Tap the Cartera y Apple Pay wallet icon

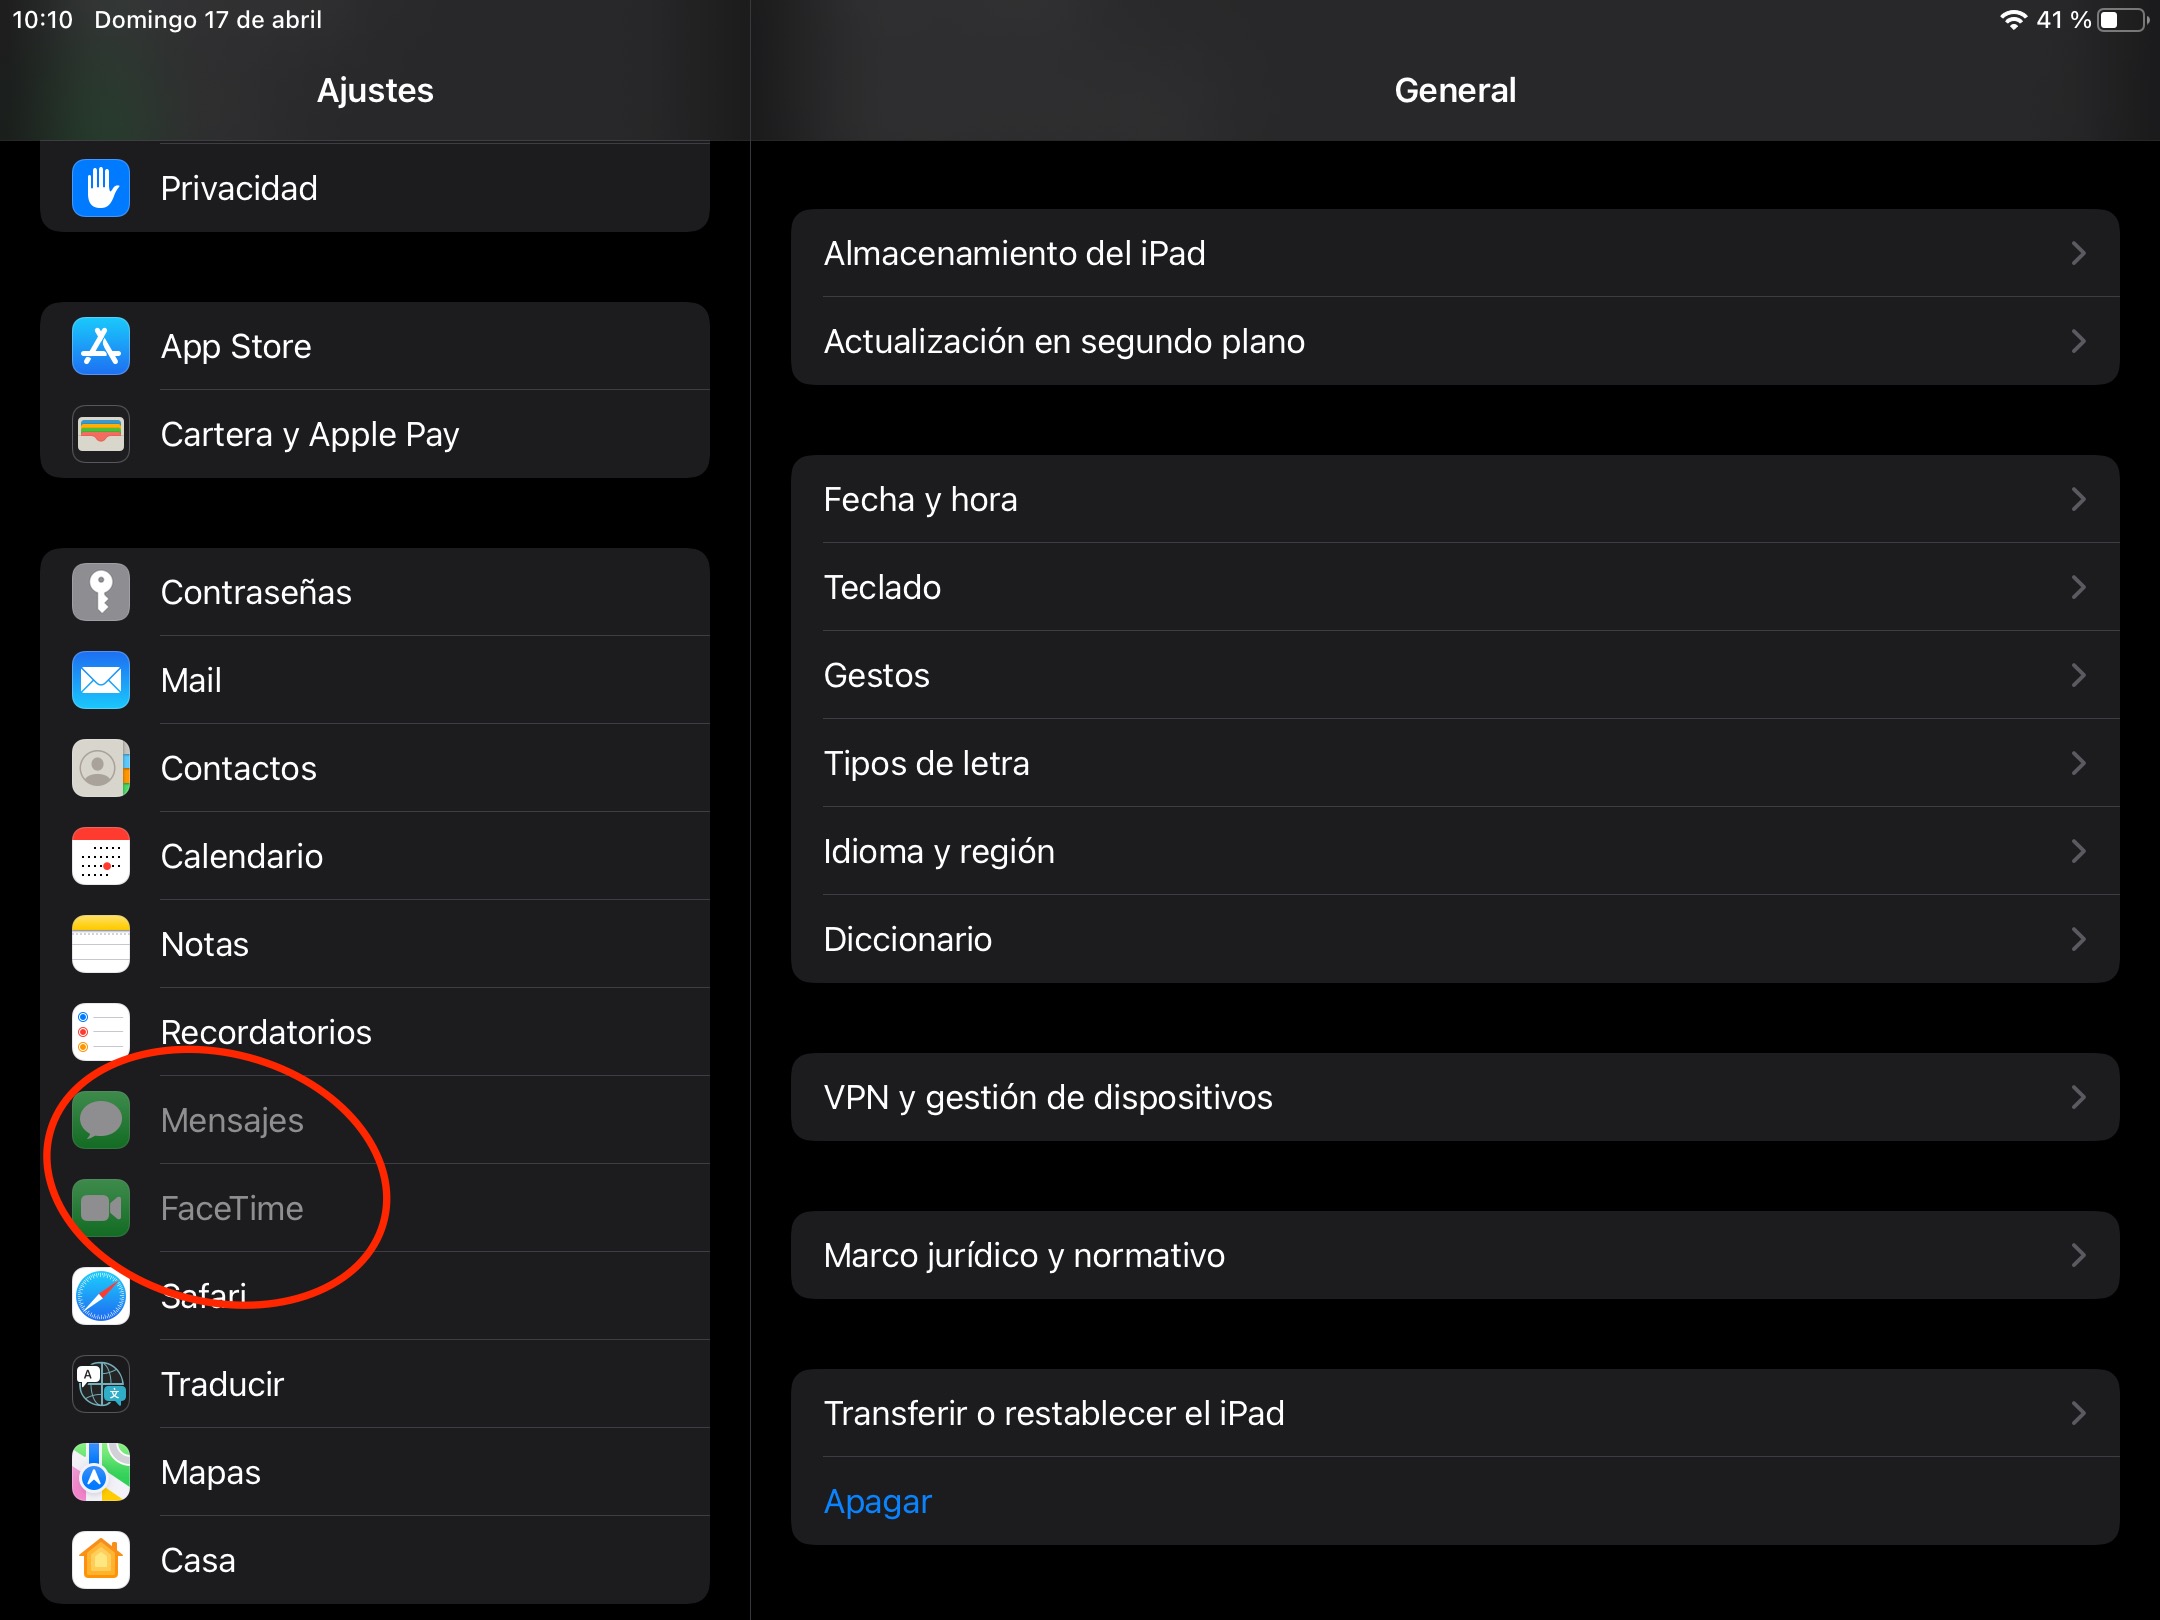(x=101, y=434)
